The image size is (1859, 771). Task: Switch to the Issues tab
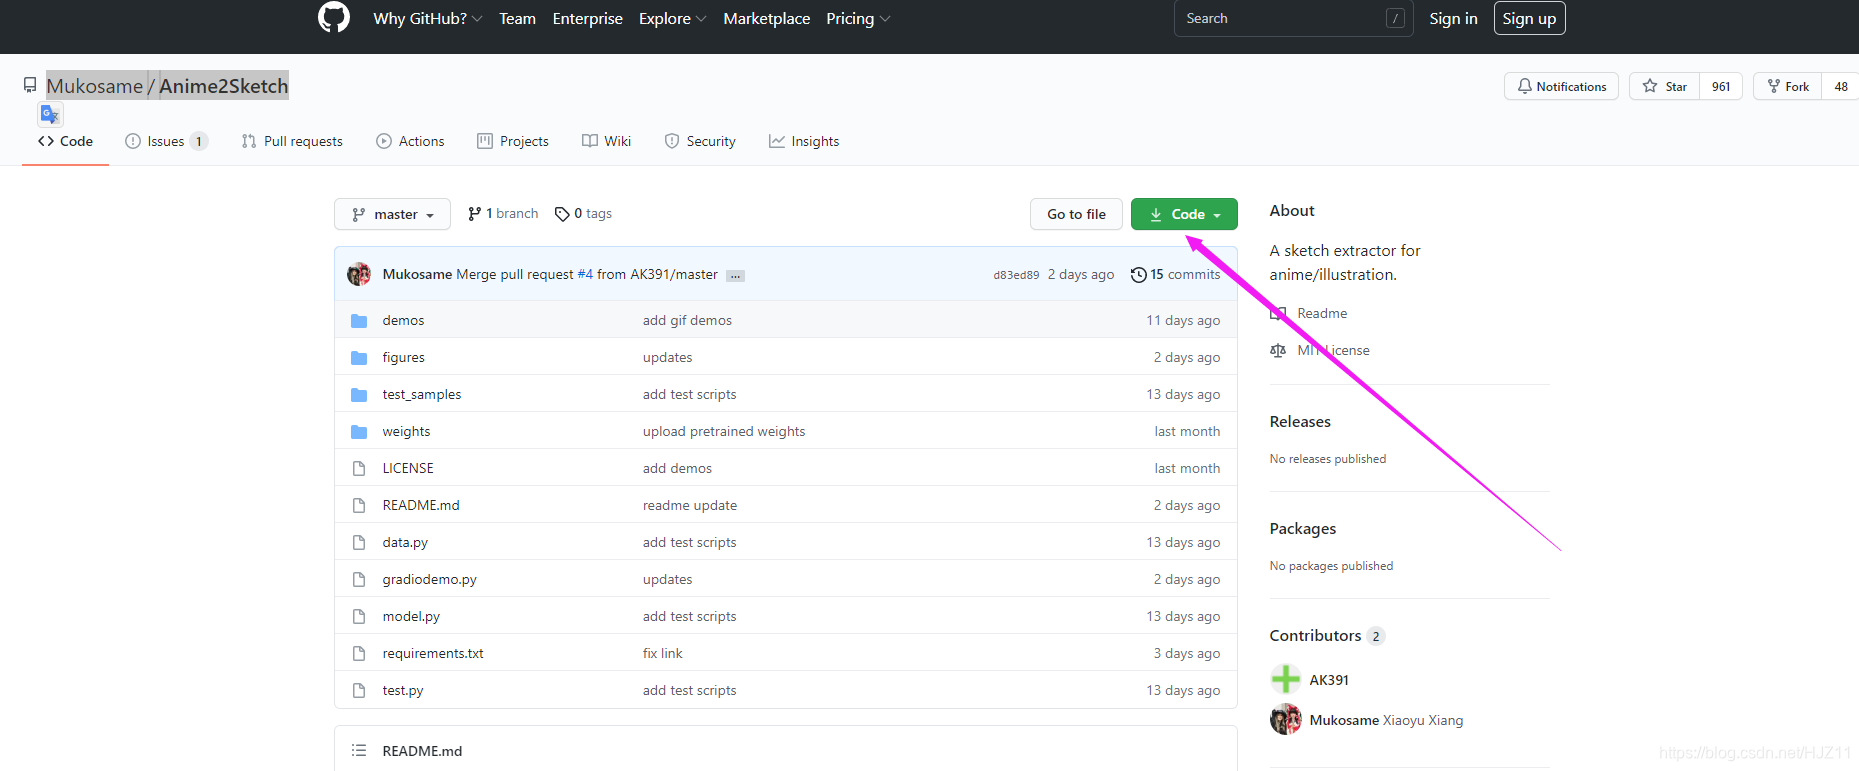coord(166,141)
